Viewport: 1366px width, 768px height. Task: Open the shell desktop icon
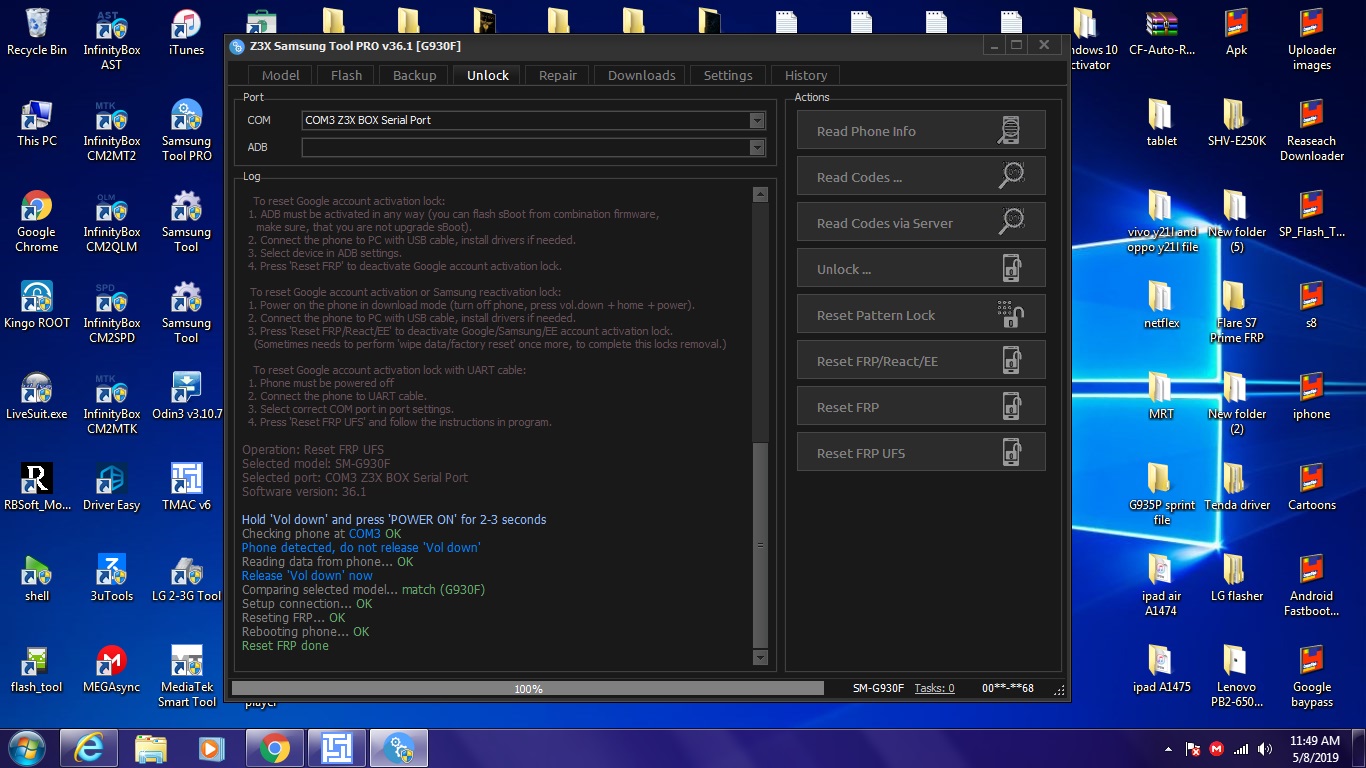pyautogui.click(x=37, y=579)
